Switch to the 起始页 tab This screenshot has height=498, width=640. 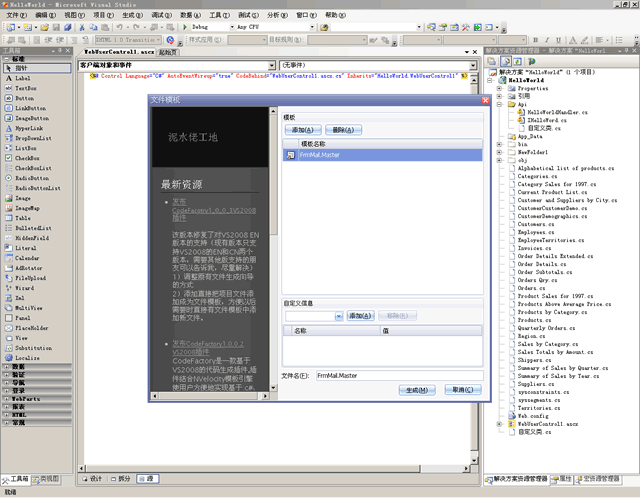click(168, 52)
